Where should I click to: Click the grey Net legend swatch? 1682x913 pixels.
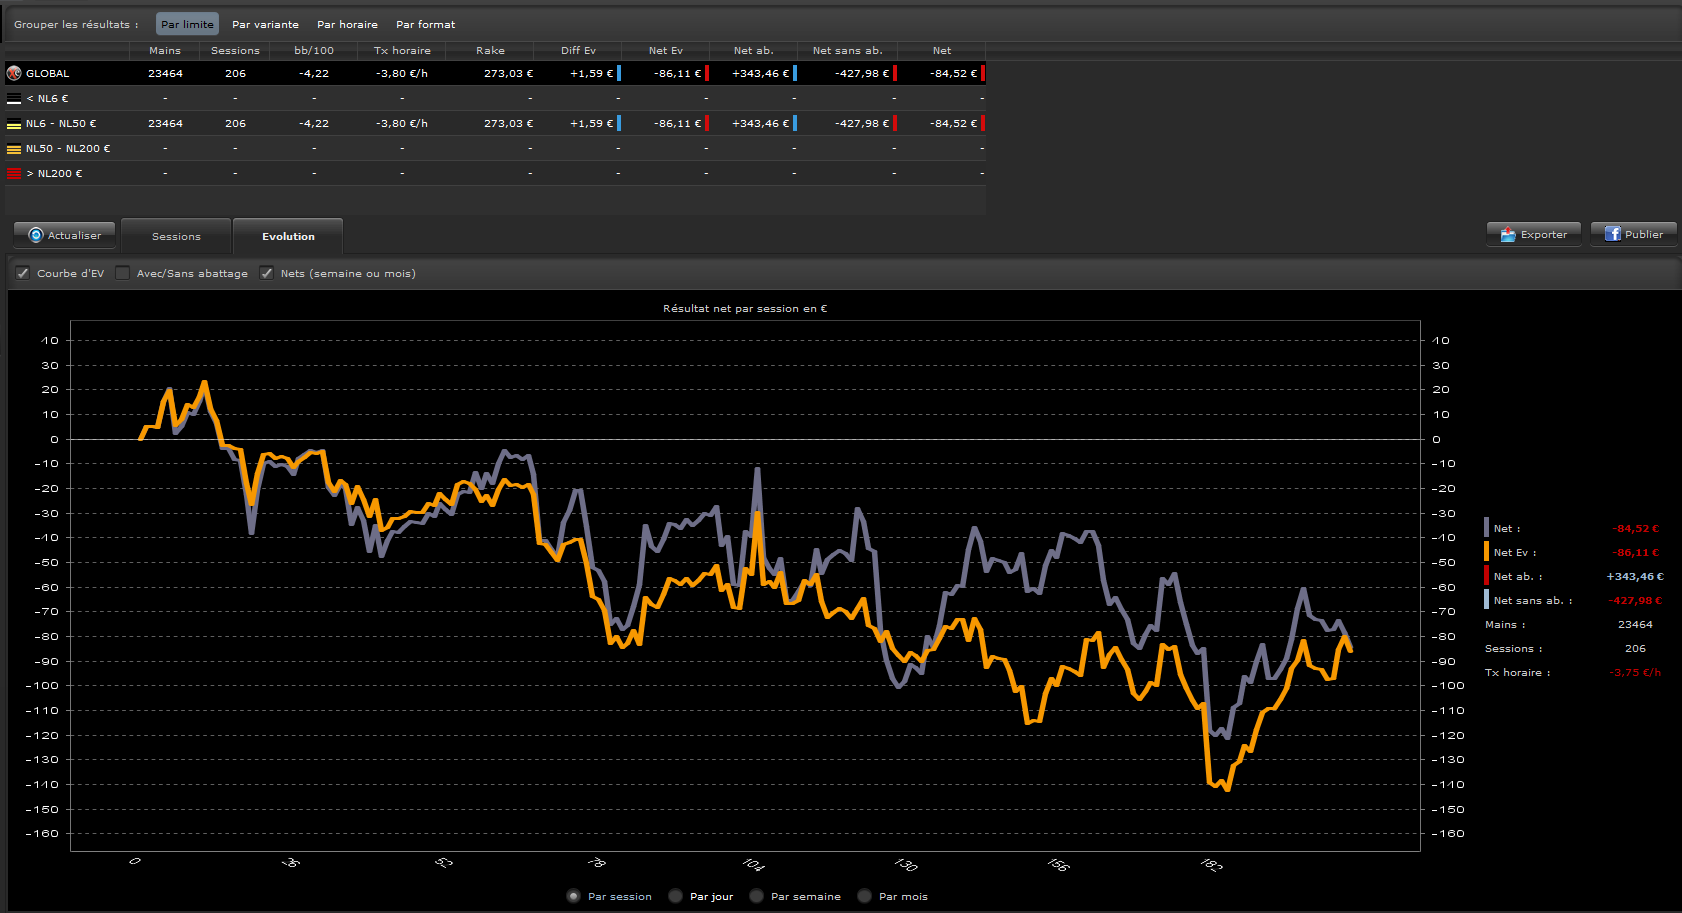point(1487,528)
